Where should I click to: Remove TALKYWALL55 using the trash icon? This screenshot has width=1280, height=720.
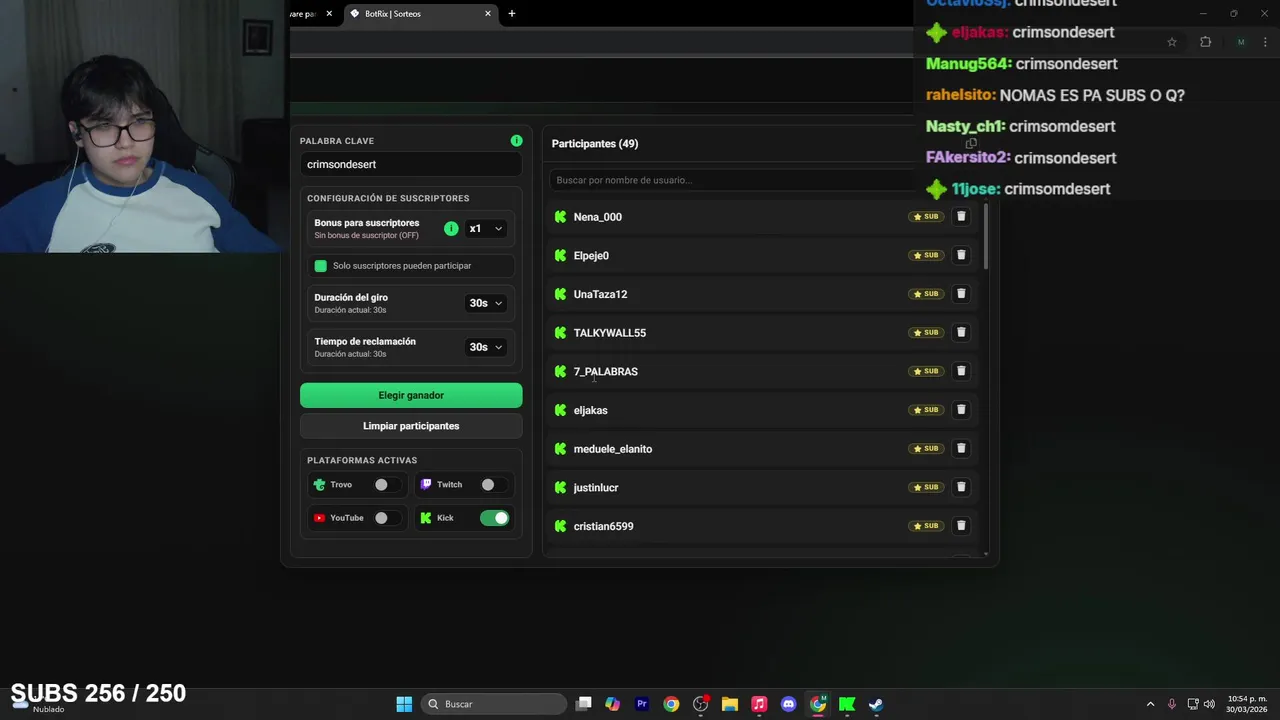(x=961, y=332)
